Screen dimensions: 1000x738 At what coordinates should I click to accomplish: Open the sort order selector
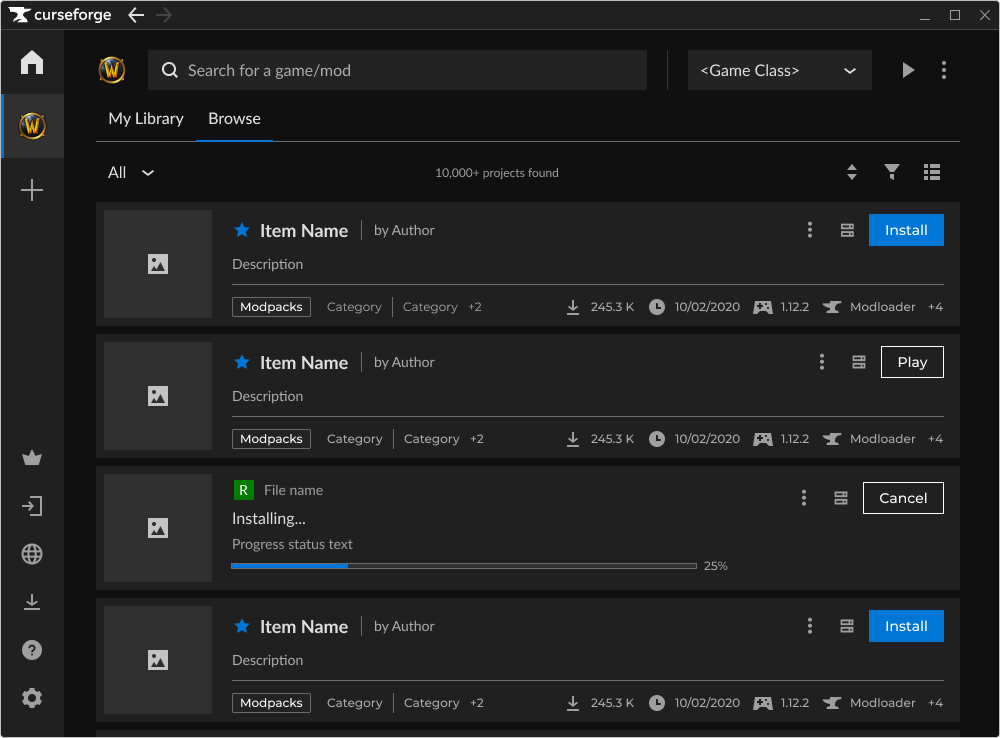click(x=852, y=173)
